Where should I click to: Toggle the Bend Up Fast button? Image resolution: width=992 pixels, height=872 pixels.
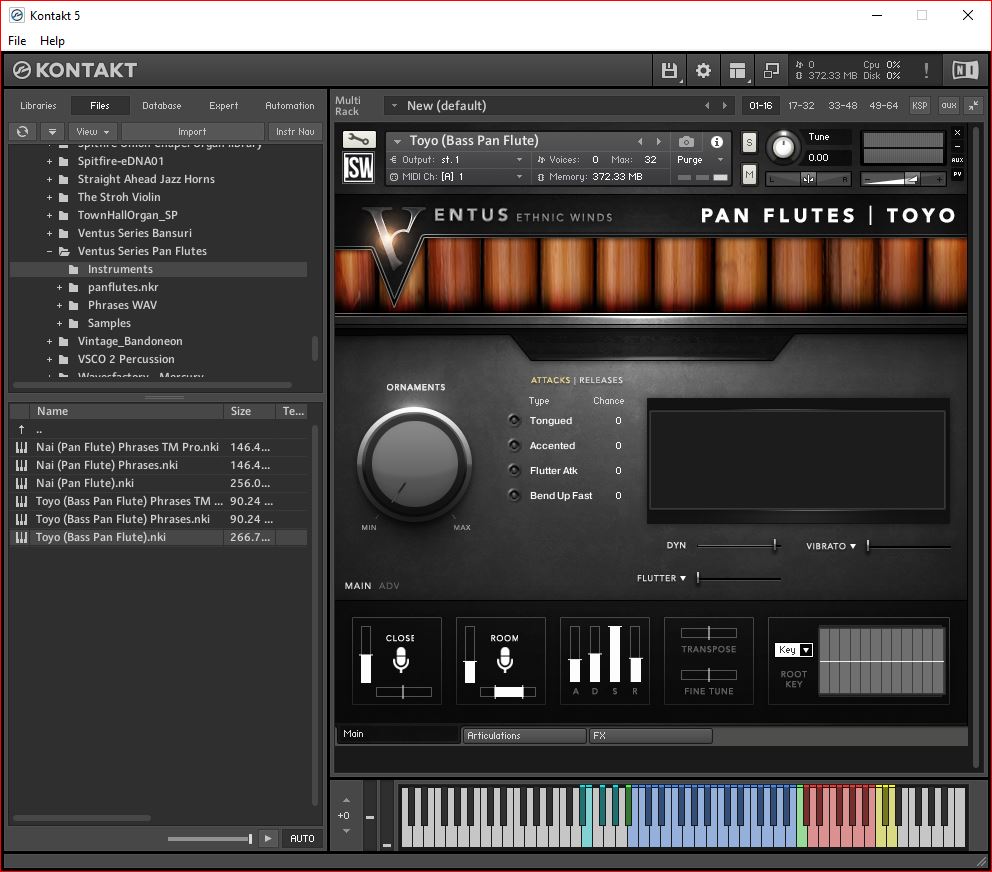[x=514, y=495]
